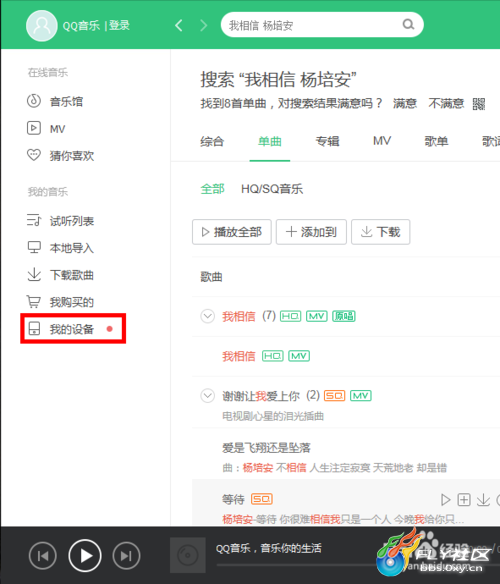The width and height of the screenshot is (500, 584).
Task: Click the 添加到 button
Action: pos(311,232)
